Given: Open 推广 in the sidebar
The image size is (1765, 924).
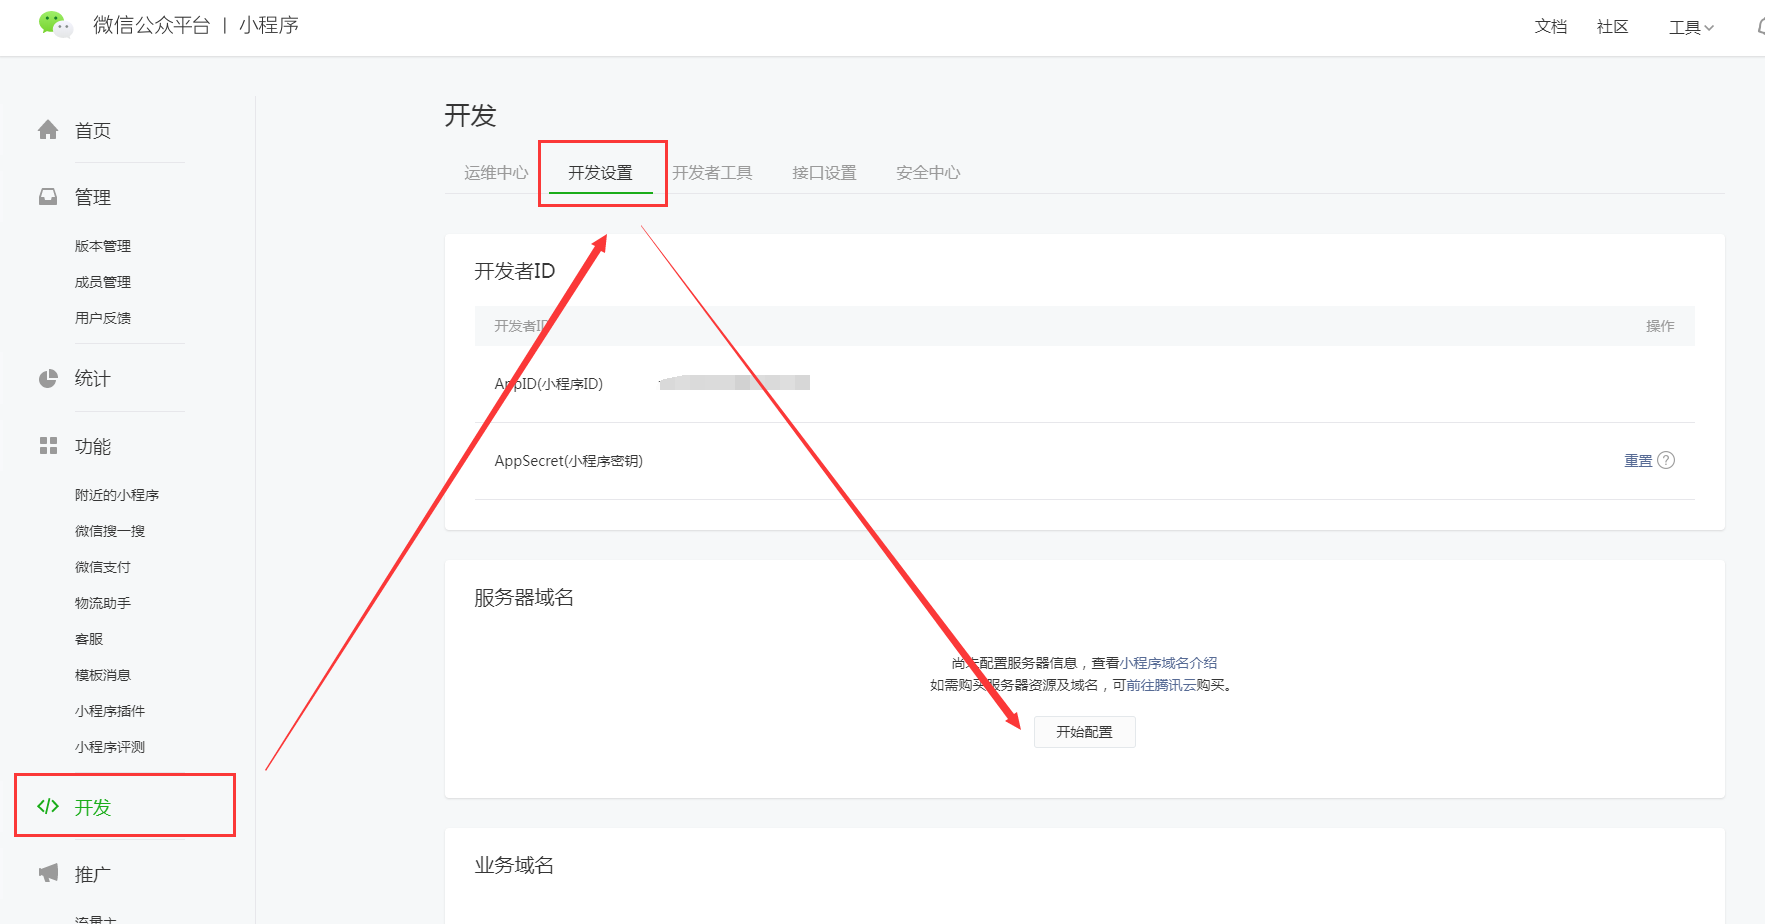Looking at the screenshot, I should pos(93,874).
